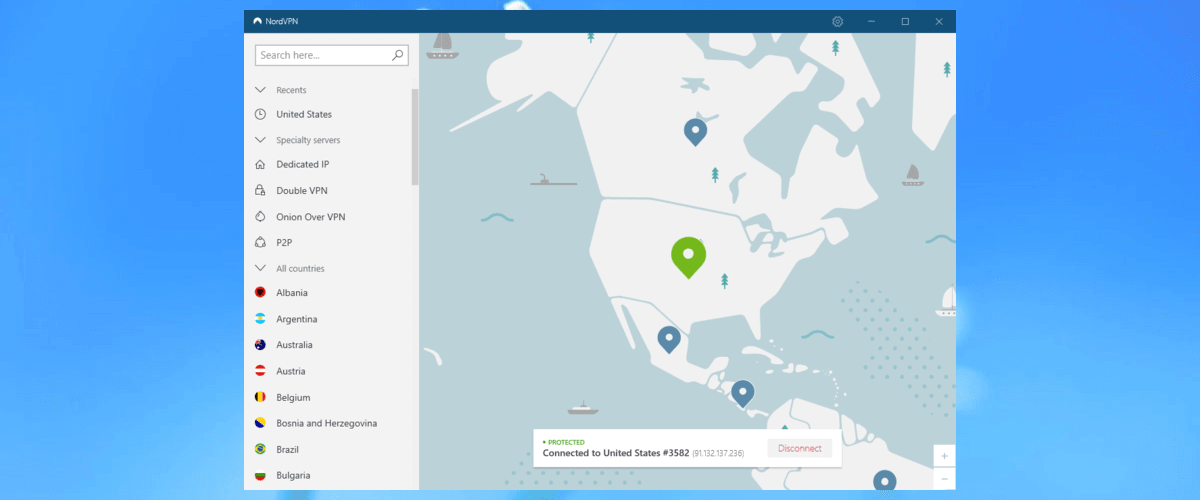The height and width of the screenshot is (500, 1200).
Task: Select United States from Recents
Action: point(304,114)
